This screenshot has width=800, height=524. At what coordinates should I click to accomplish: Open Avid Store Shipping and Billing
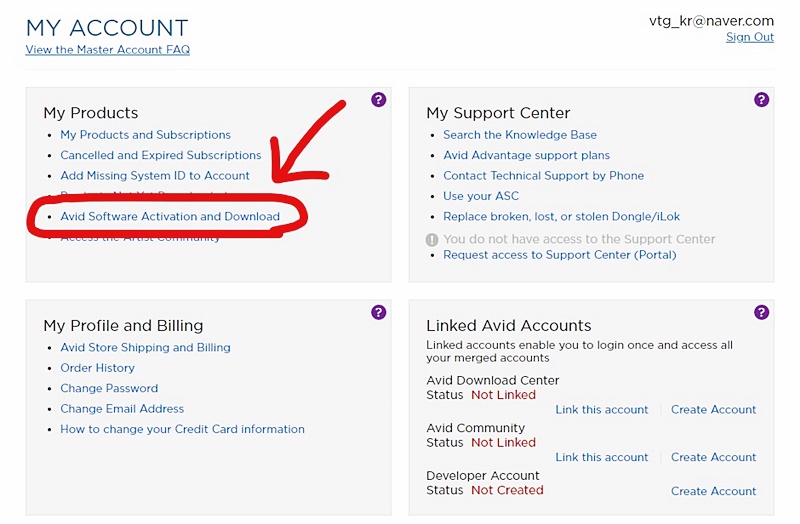tap(145, 347)
